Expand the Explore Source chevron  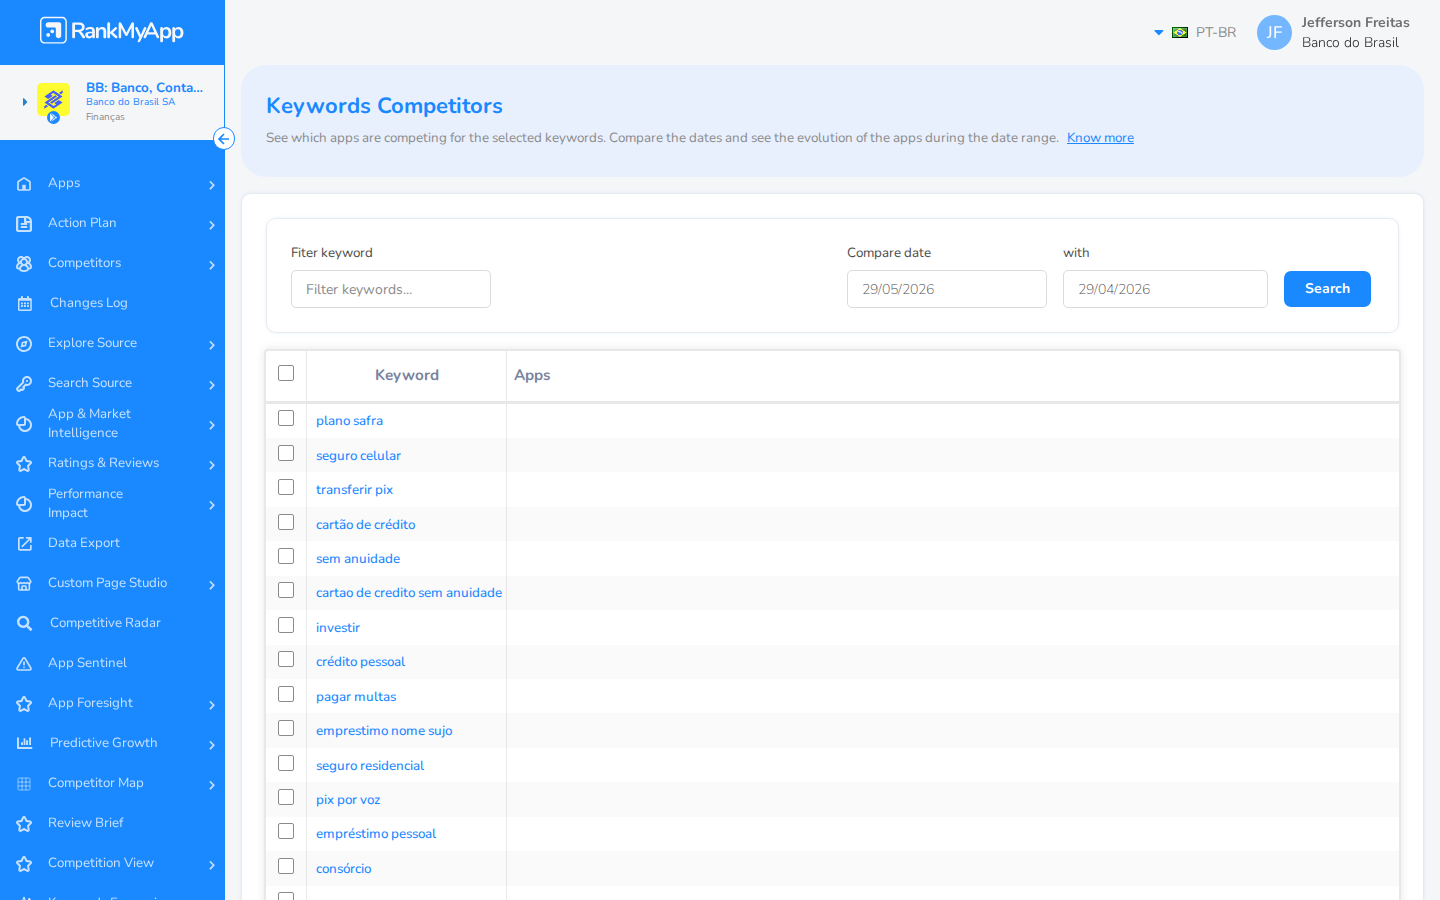[212, 345]
